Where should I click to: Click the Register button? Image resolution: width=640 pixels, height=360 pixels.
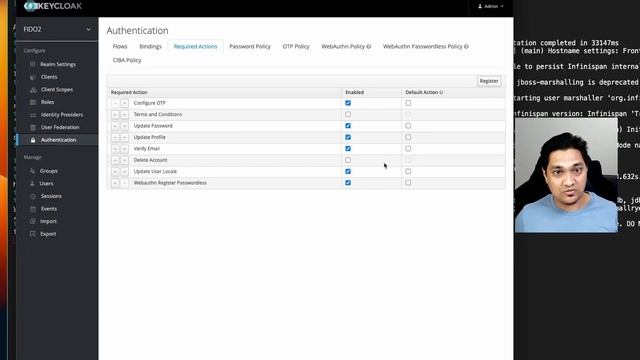489,81
